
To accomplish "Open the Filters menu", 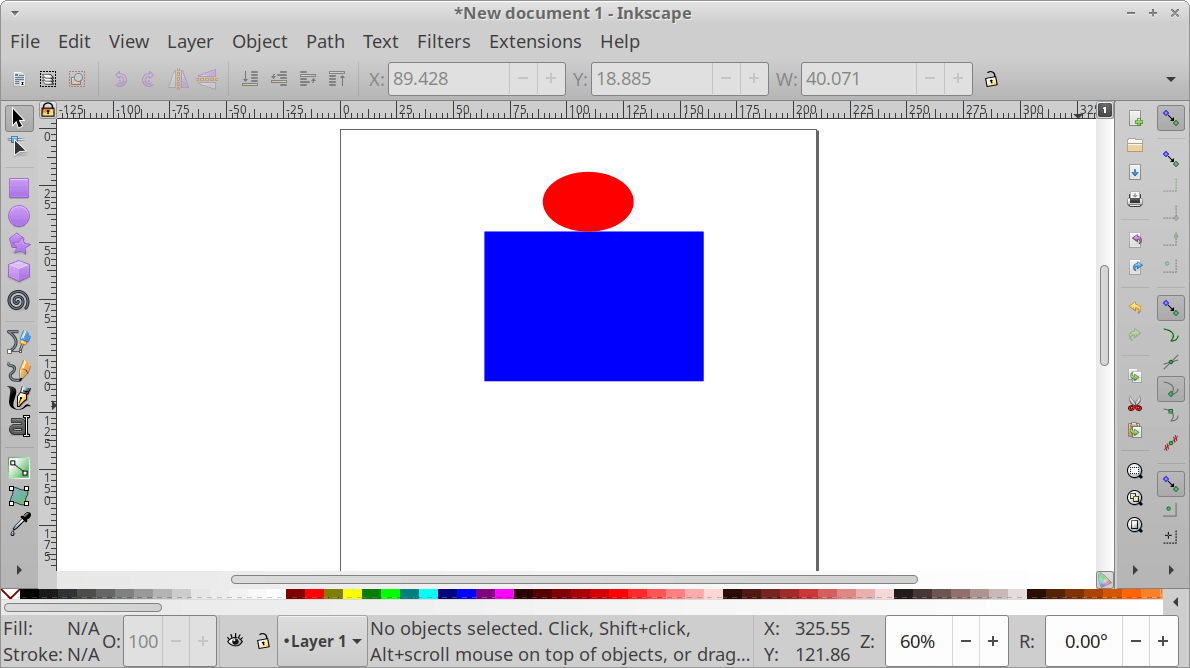I will (x=444, y=41).
